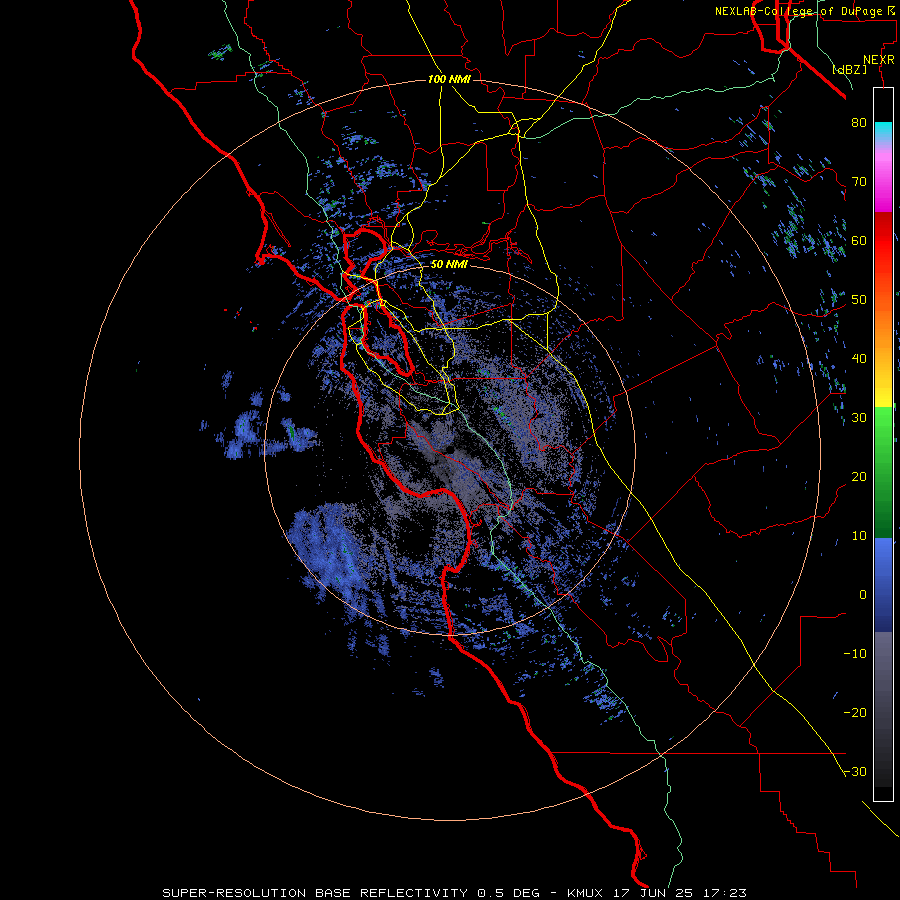Click the Super-Resolution Base Reflectivity caption text
The image size is (900, 900).
pyautogui.click(x=314, y=893)
